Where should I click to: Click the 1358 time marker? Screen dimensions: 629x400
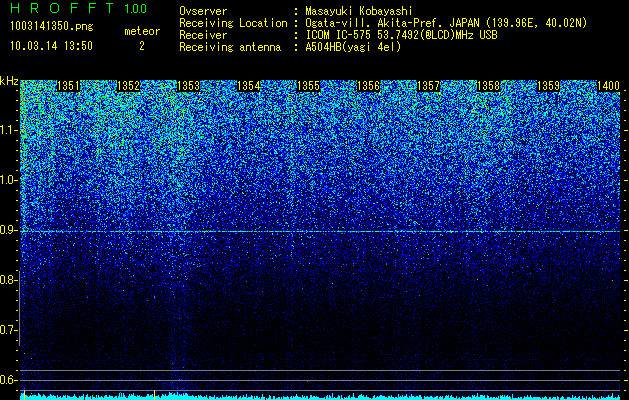pyautogui.click(x=489, y=86)
